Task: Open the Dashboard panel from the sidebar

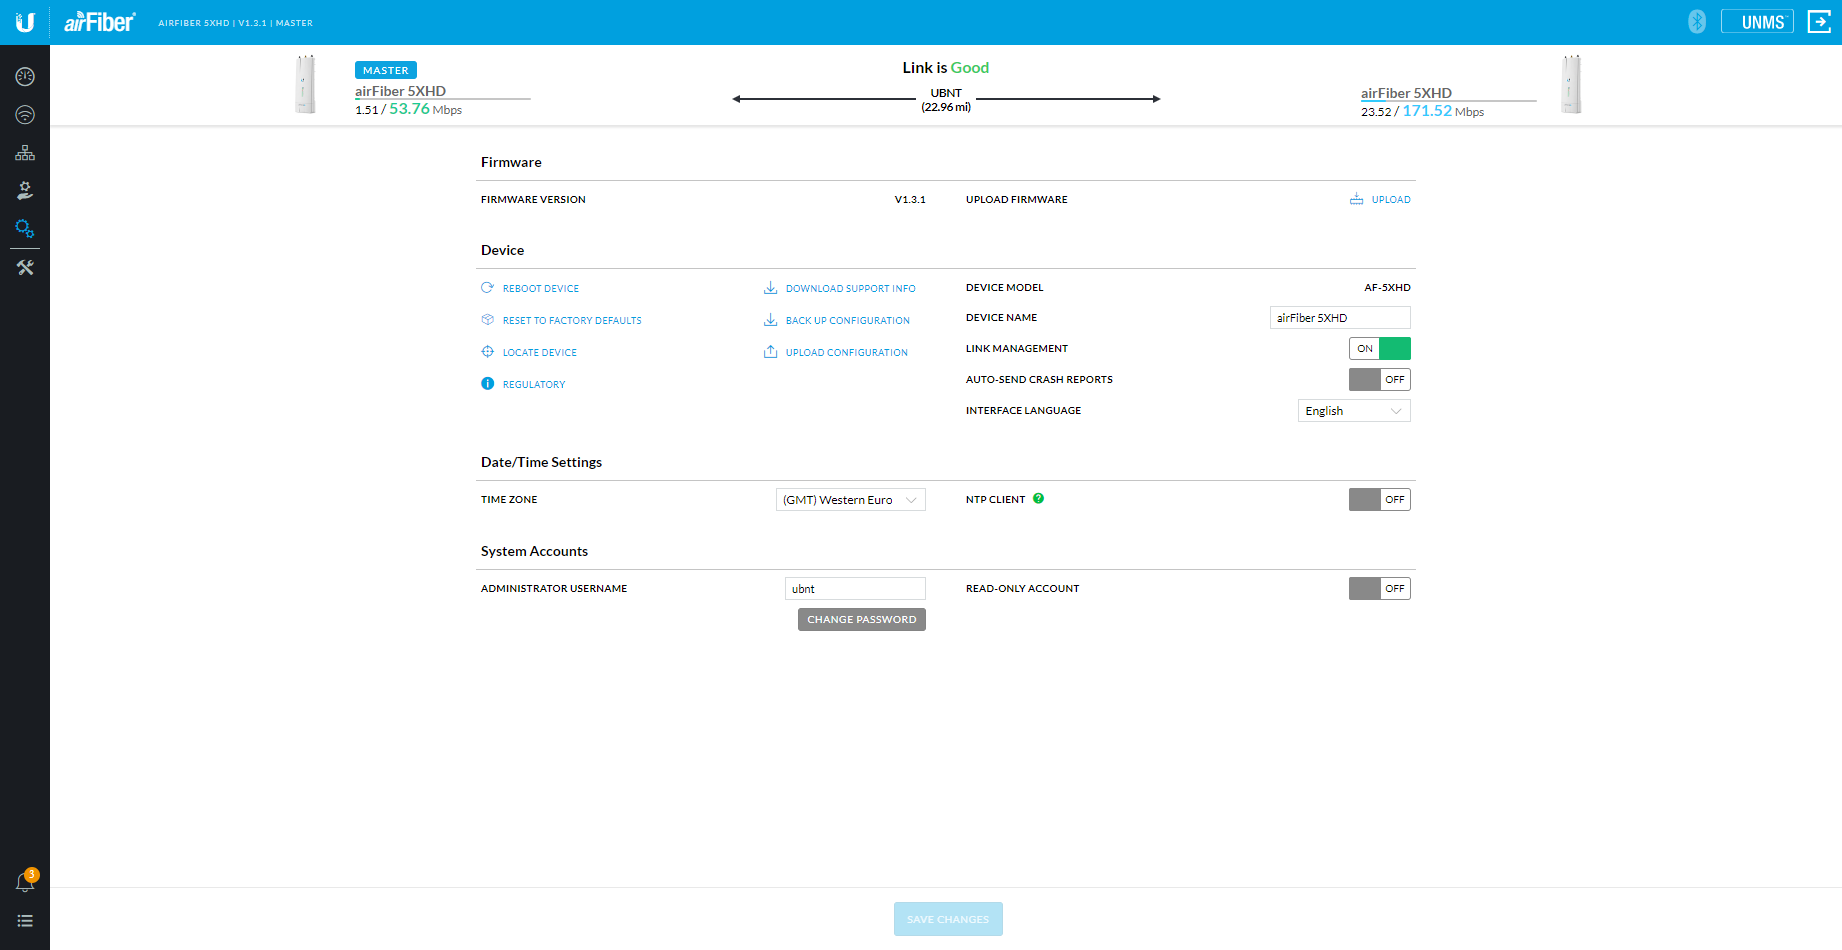Action: coord(25,76)
